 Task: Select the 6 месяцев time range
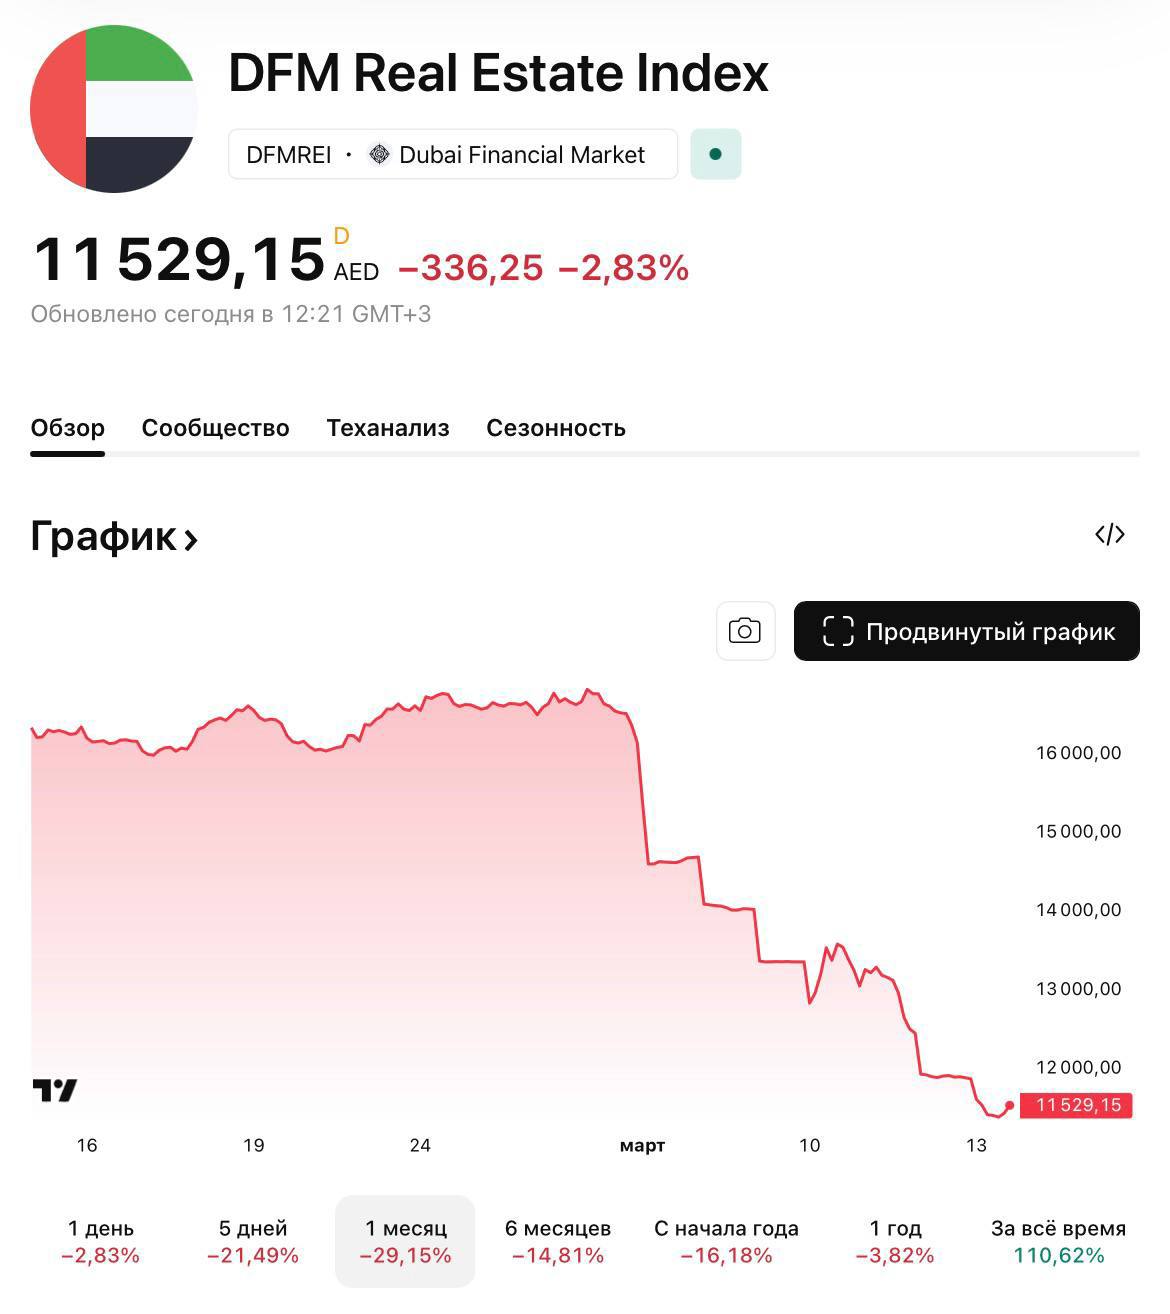pyautogui.click(x=558, y=1241)
